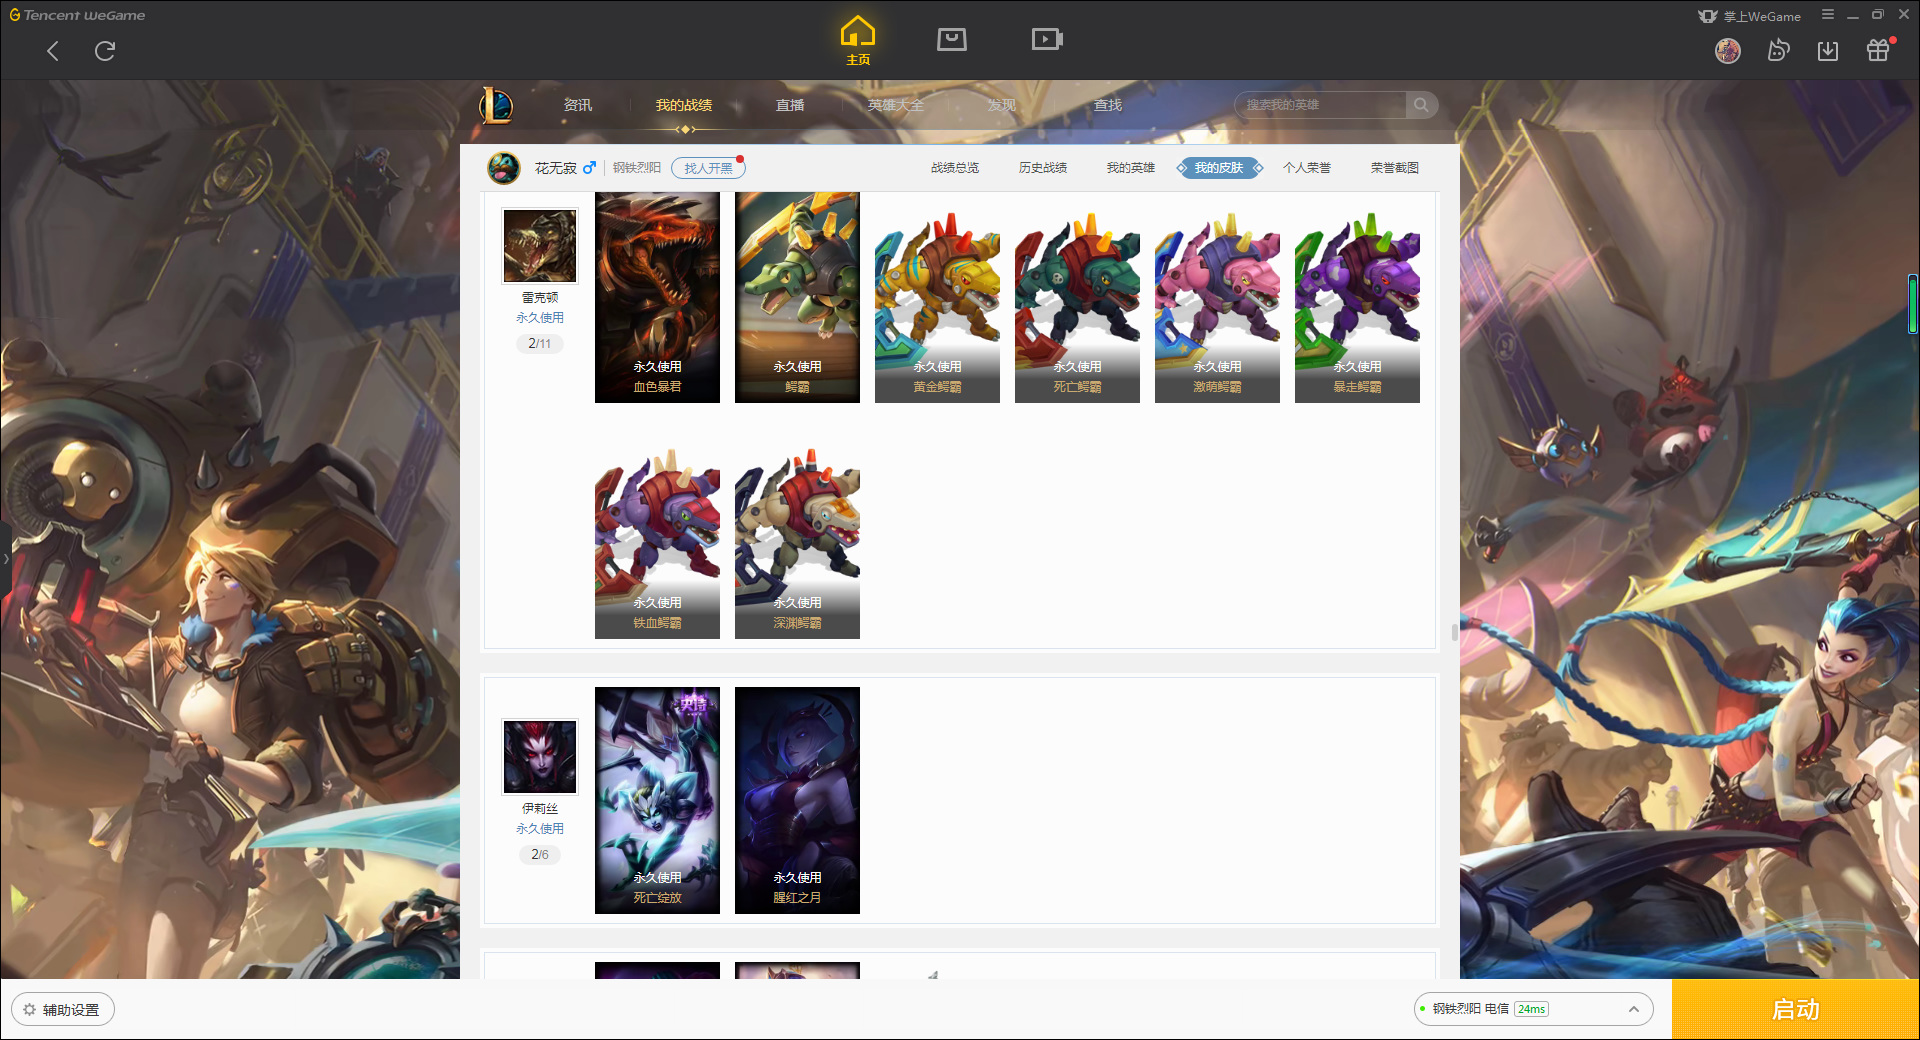Click the 伊莉丝 champion name text
Screen dimensions: 1920x1040
[x=540, y=808]
